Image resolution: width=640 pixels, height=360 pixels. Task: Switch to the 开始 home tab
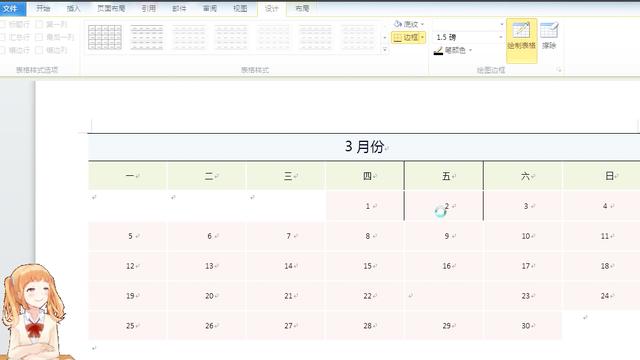click(x=43, y=8)
